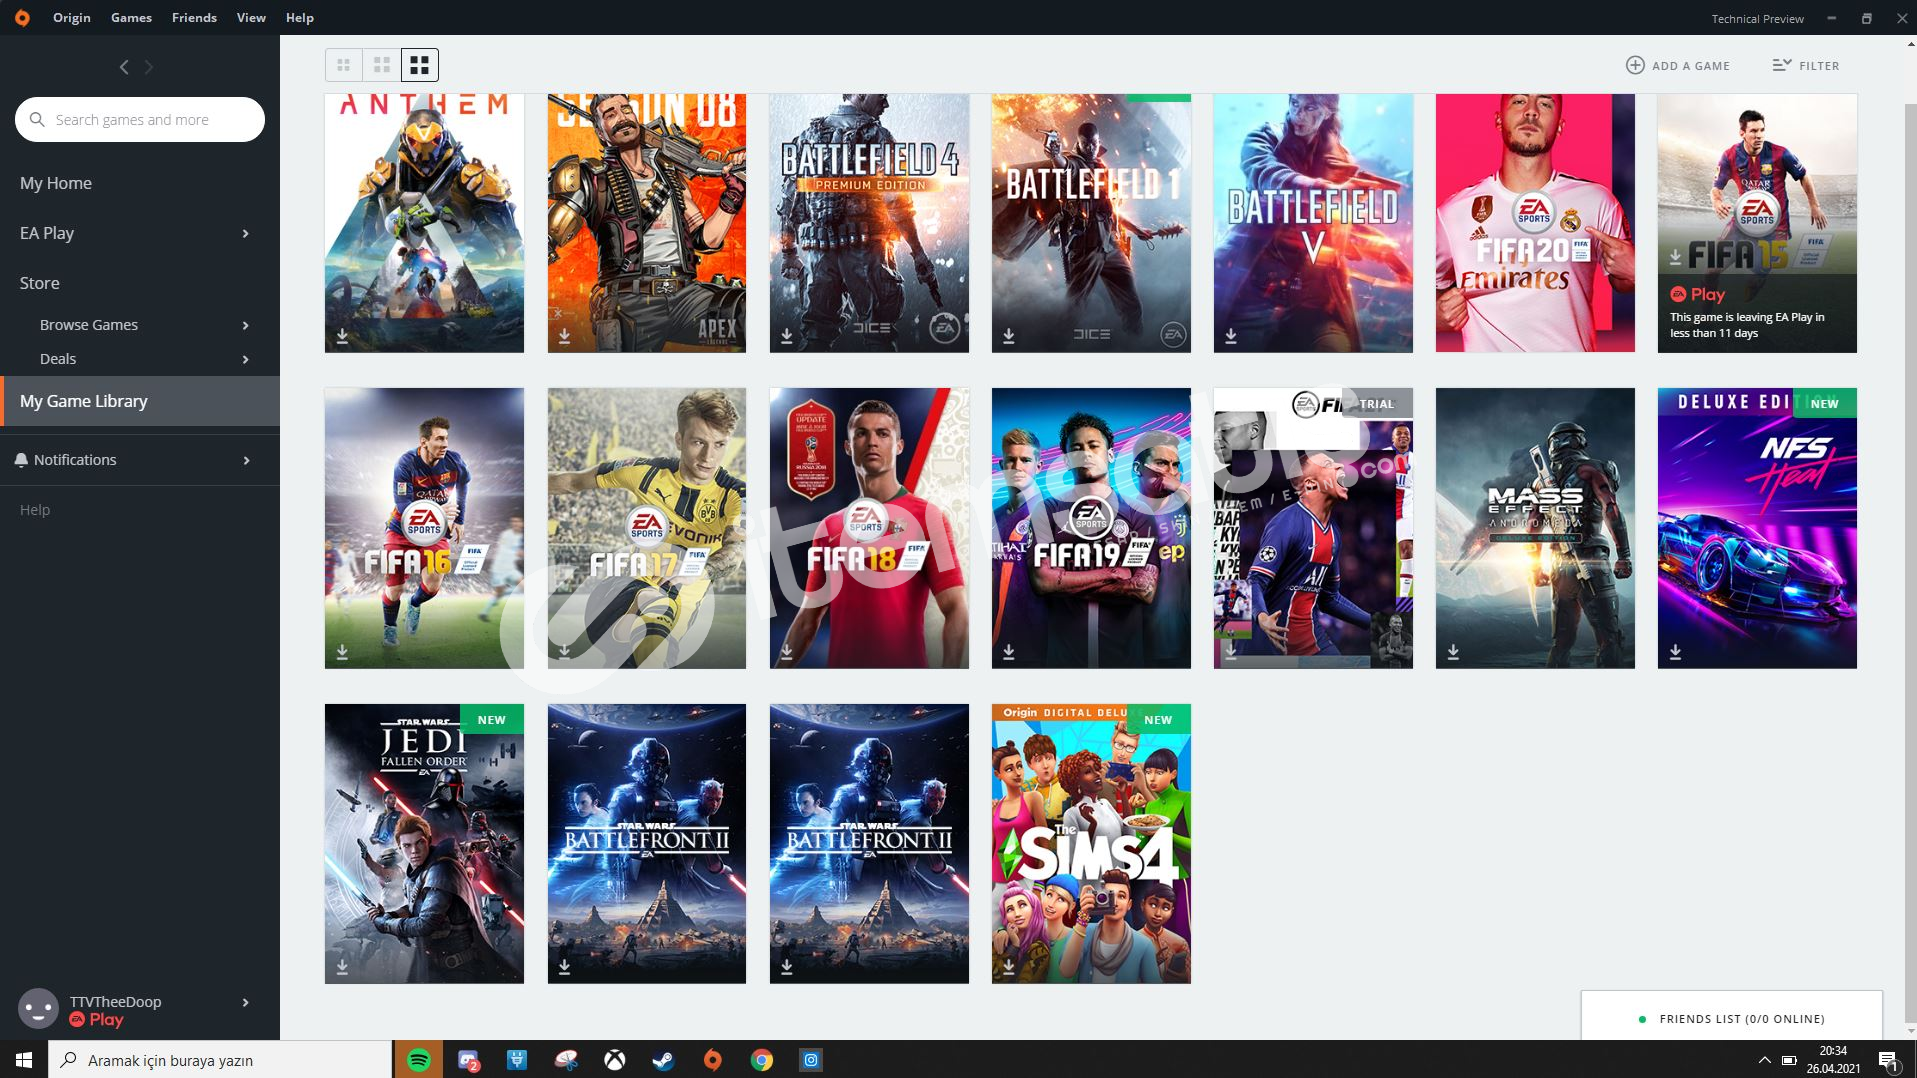Click the Mass Effect Andromeda download icon

click(1453, 652)
